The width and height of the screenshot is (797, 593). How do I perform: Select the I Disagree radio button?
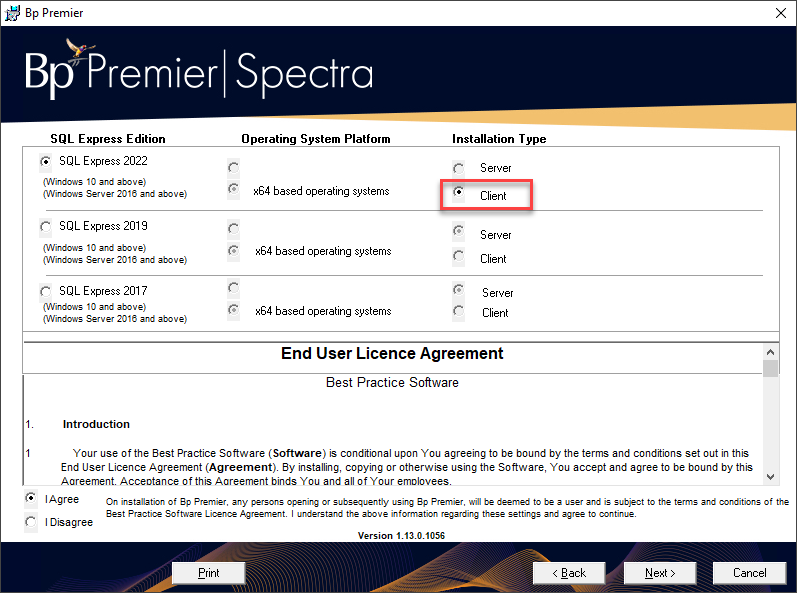[31, 521]
